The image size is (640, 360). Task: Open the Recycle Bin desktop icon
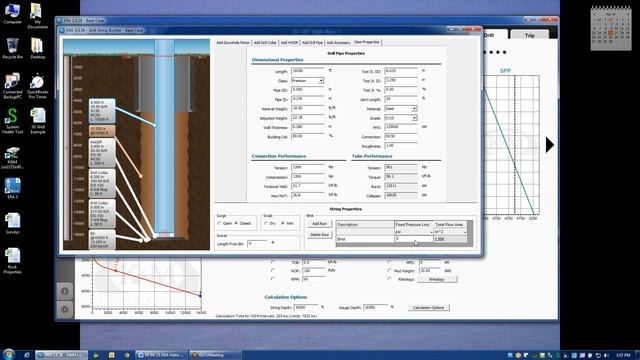click(12, 49)
